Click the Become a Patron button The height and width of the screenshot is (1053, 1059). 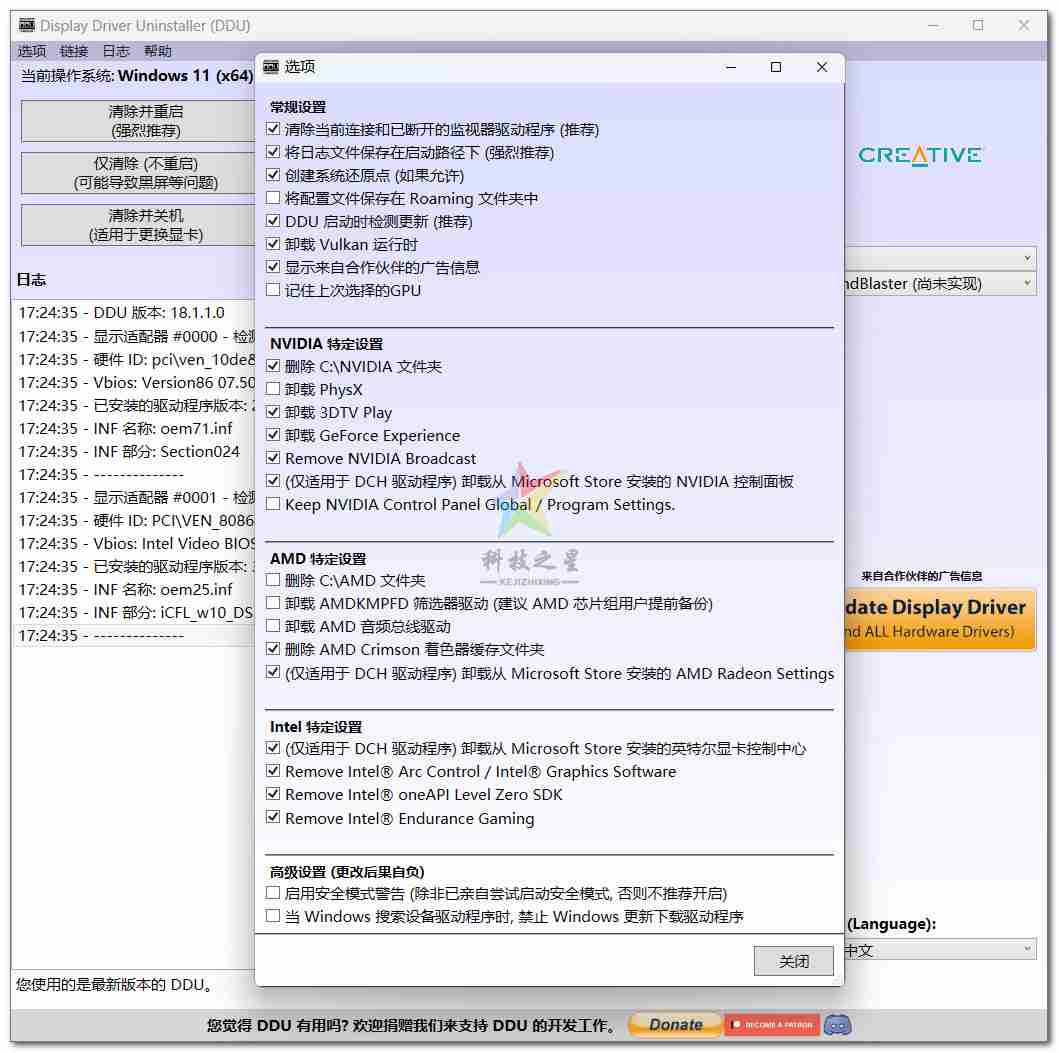click(772, 1025)
